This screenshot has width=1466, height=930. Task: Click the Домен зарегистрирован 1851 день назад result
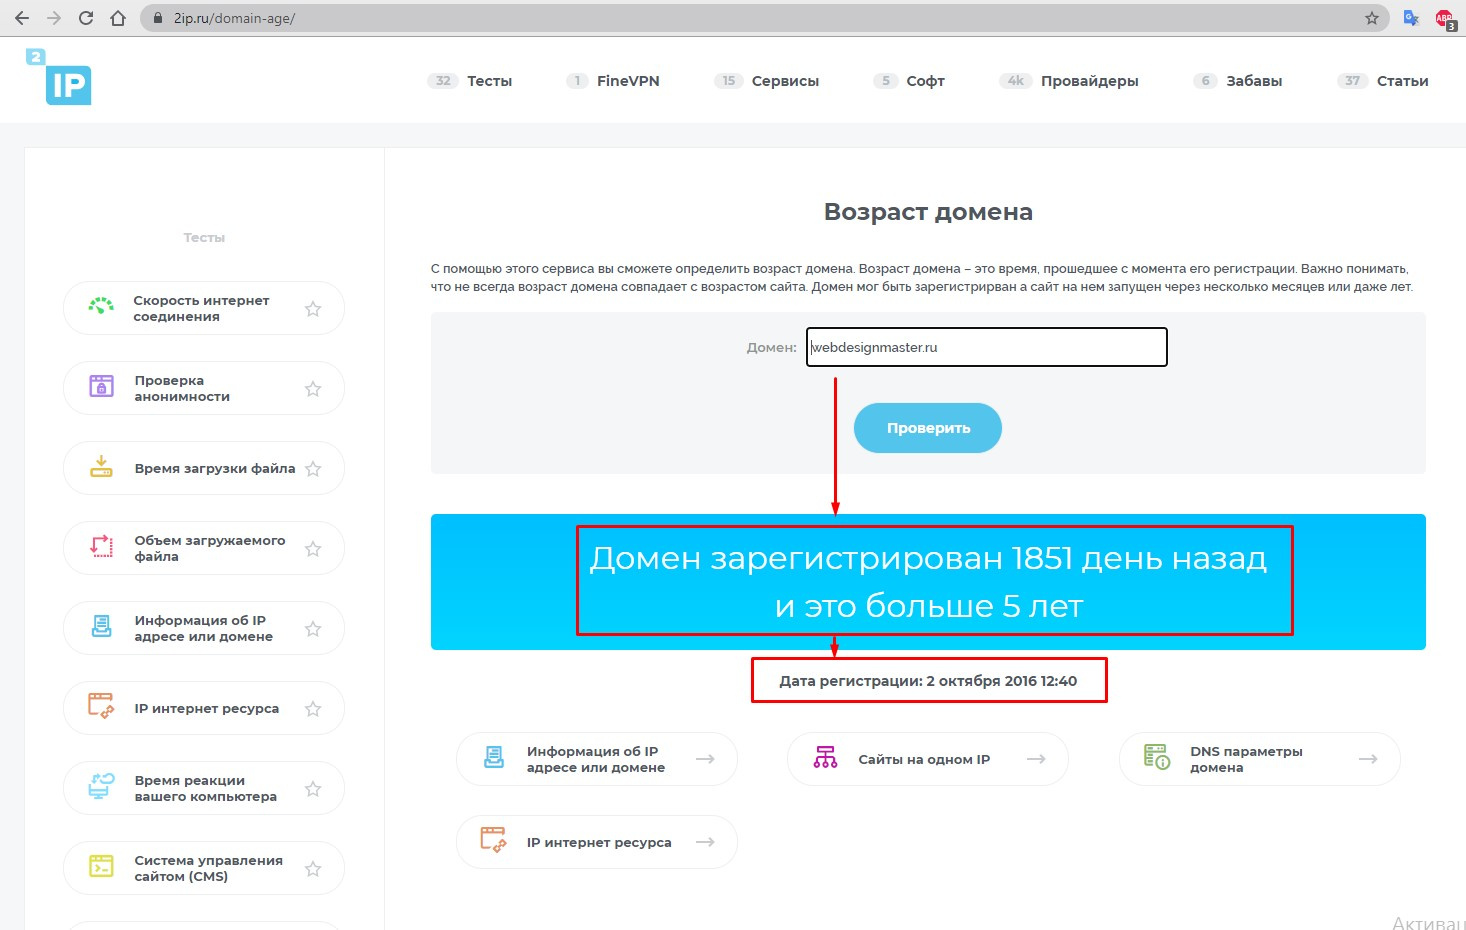coord(928,558)
